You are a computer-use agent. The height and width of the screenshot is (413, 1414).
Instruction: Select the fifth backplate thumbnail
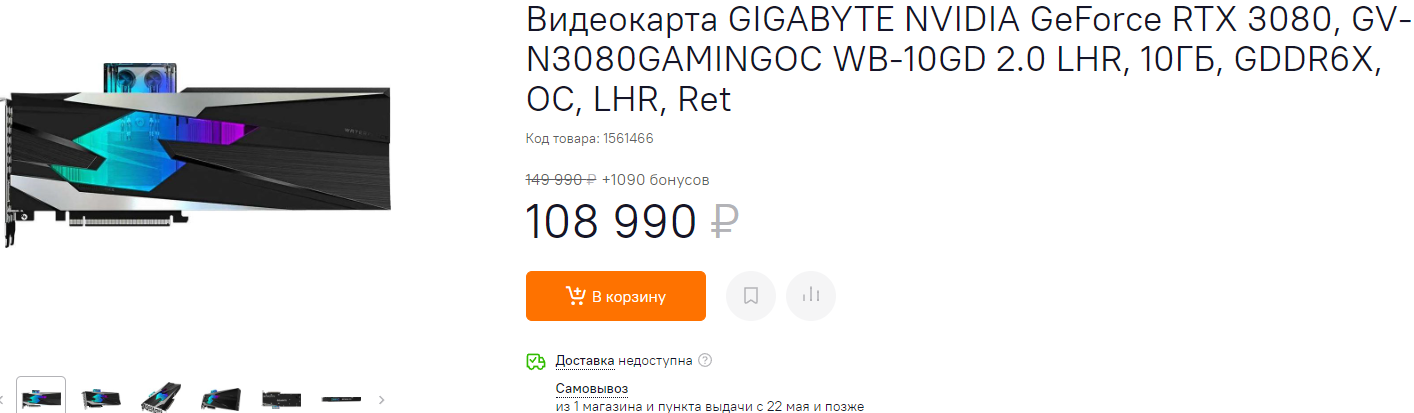click(281, 397)
